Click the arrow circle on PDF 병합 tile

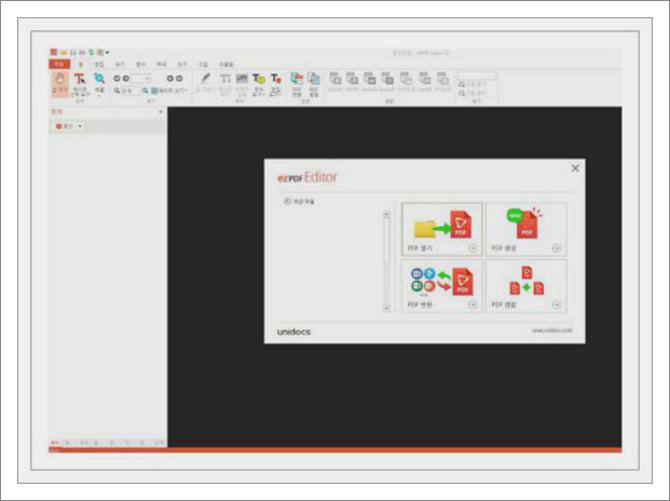(x=556, y=305)
